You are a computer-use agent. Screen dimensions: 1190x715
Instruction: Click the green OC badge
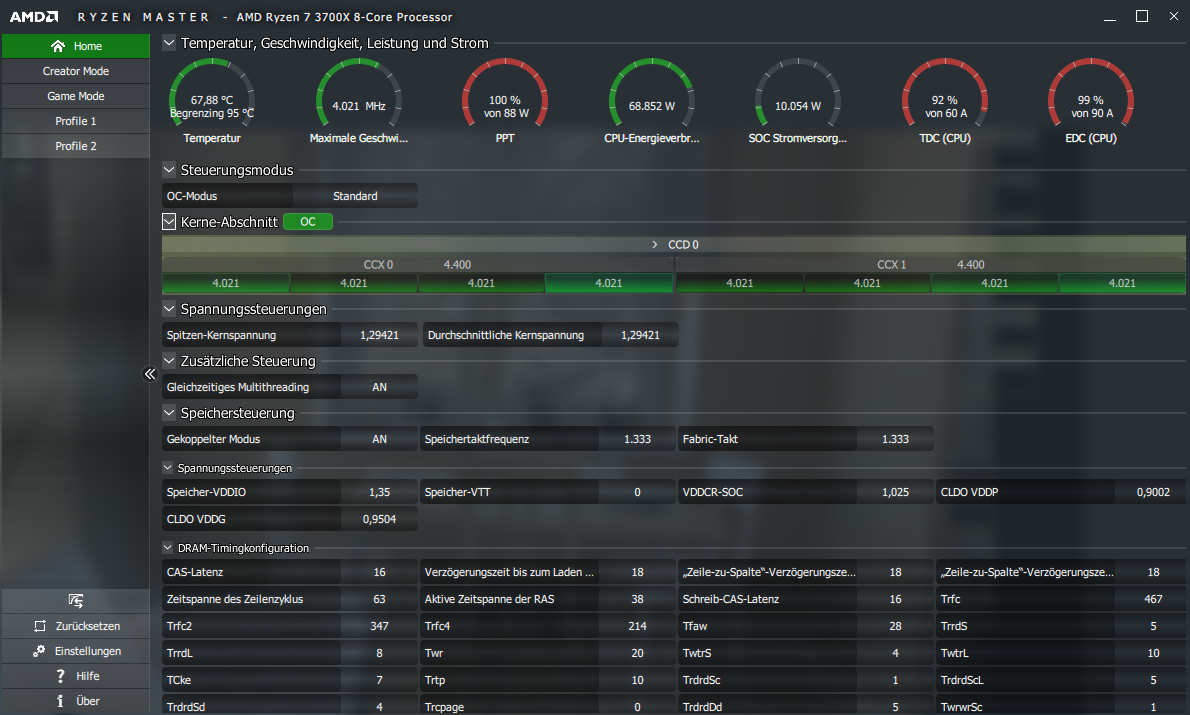pyautogui.click(x=307, y=222)
